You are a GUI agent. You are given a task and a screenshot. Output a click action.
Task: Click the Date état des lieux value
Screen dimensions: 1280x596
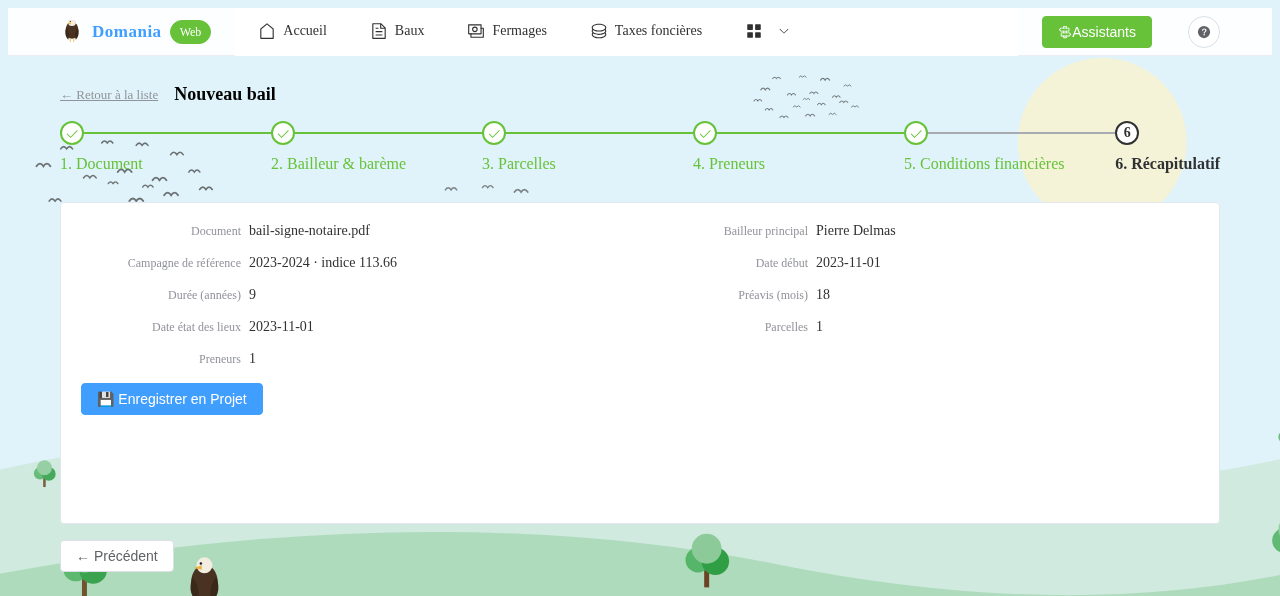pos(281,327)
